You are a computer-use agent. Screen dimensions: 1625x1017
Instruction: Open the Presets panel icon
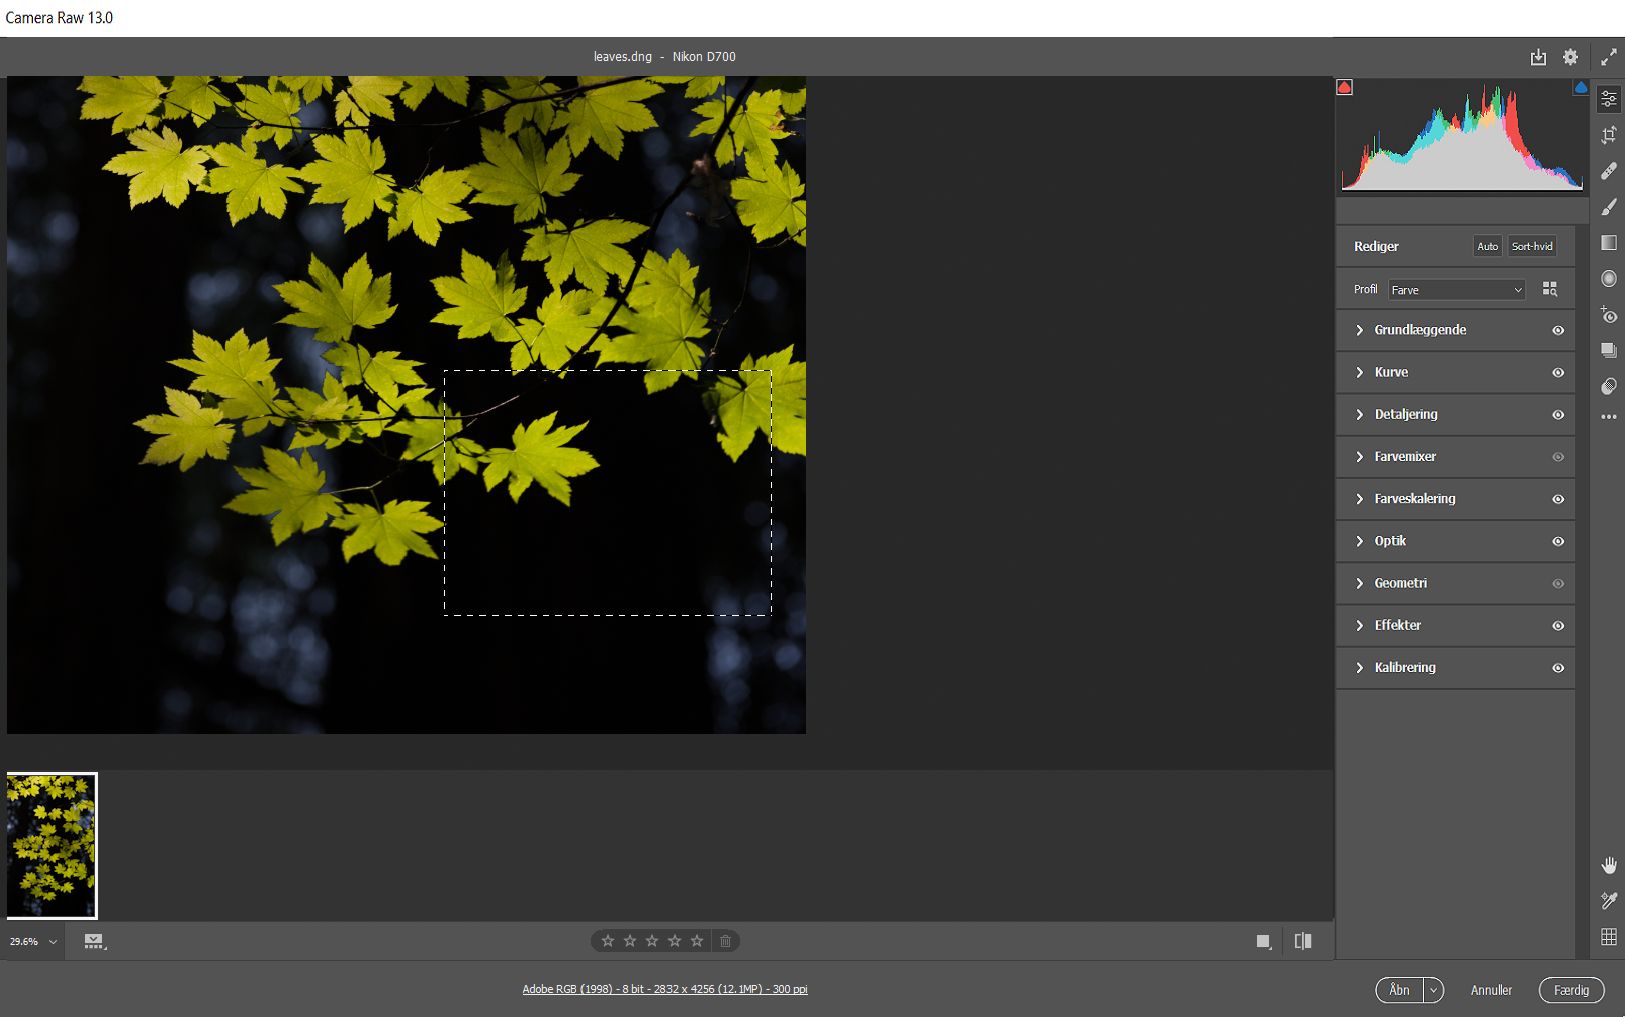pyautogui.click(x=1608, y=386)
